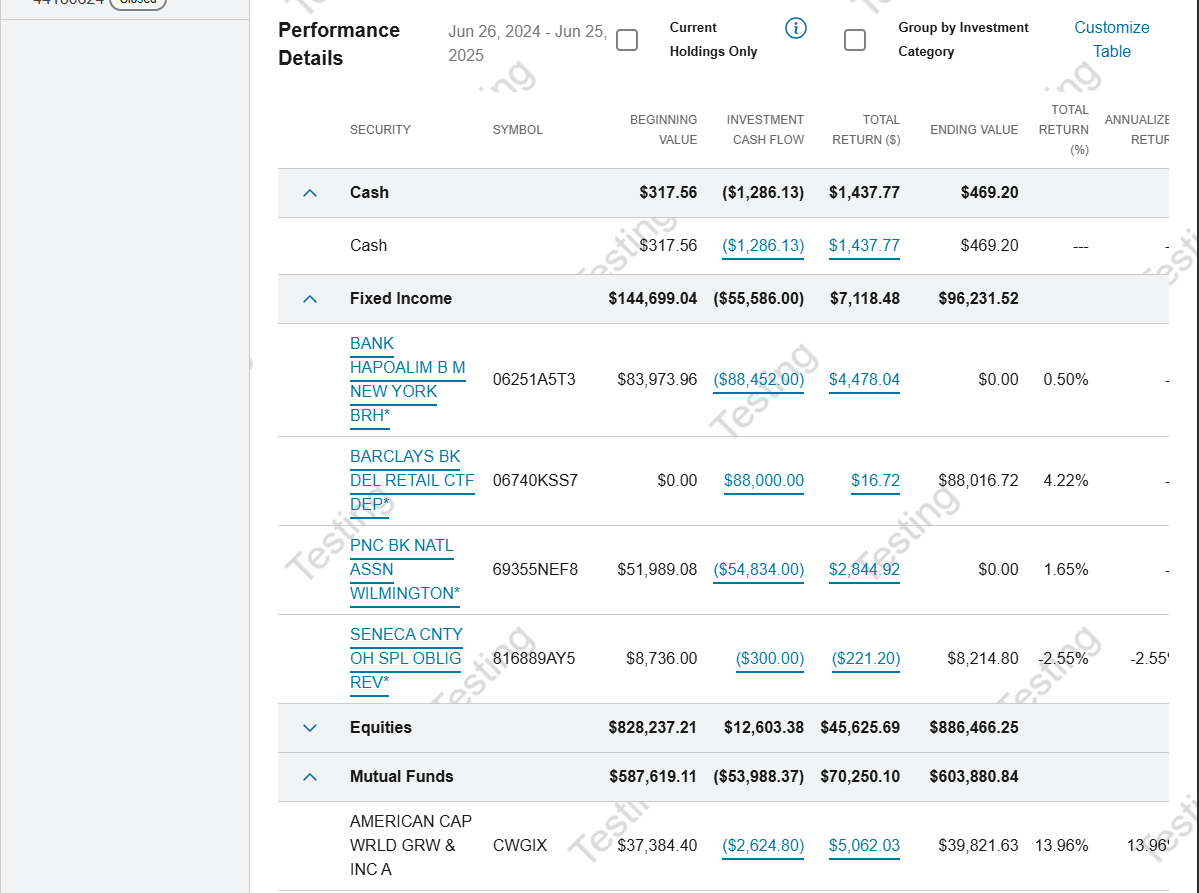
Task: Enable Current Holdings Only checkbox
Action: pyautogui.click(x=627, y=40)
